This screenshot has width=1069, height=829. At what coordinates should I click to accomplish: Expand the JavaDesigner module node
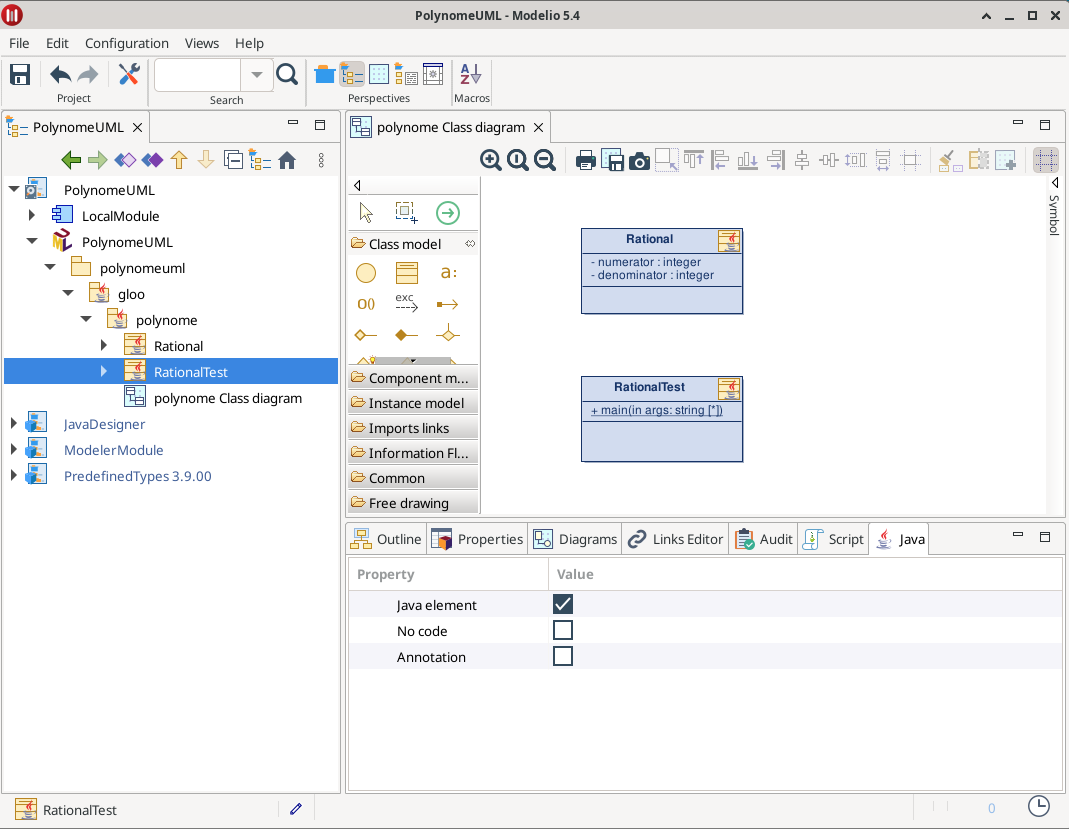pyautogui.click(x=14, y=423)
